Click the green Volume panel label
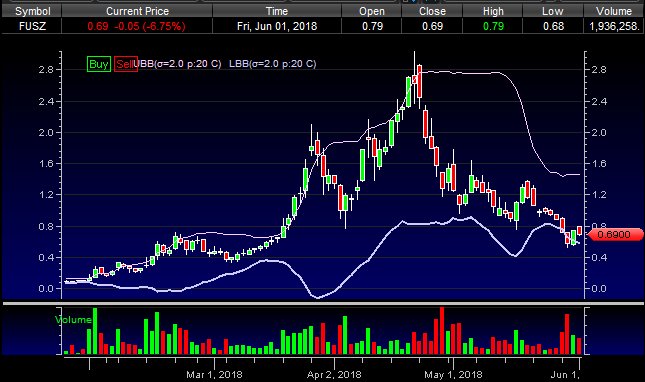The width and height of the screenshot is (645, 382). pyautogui.click(x=73, y=319)
